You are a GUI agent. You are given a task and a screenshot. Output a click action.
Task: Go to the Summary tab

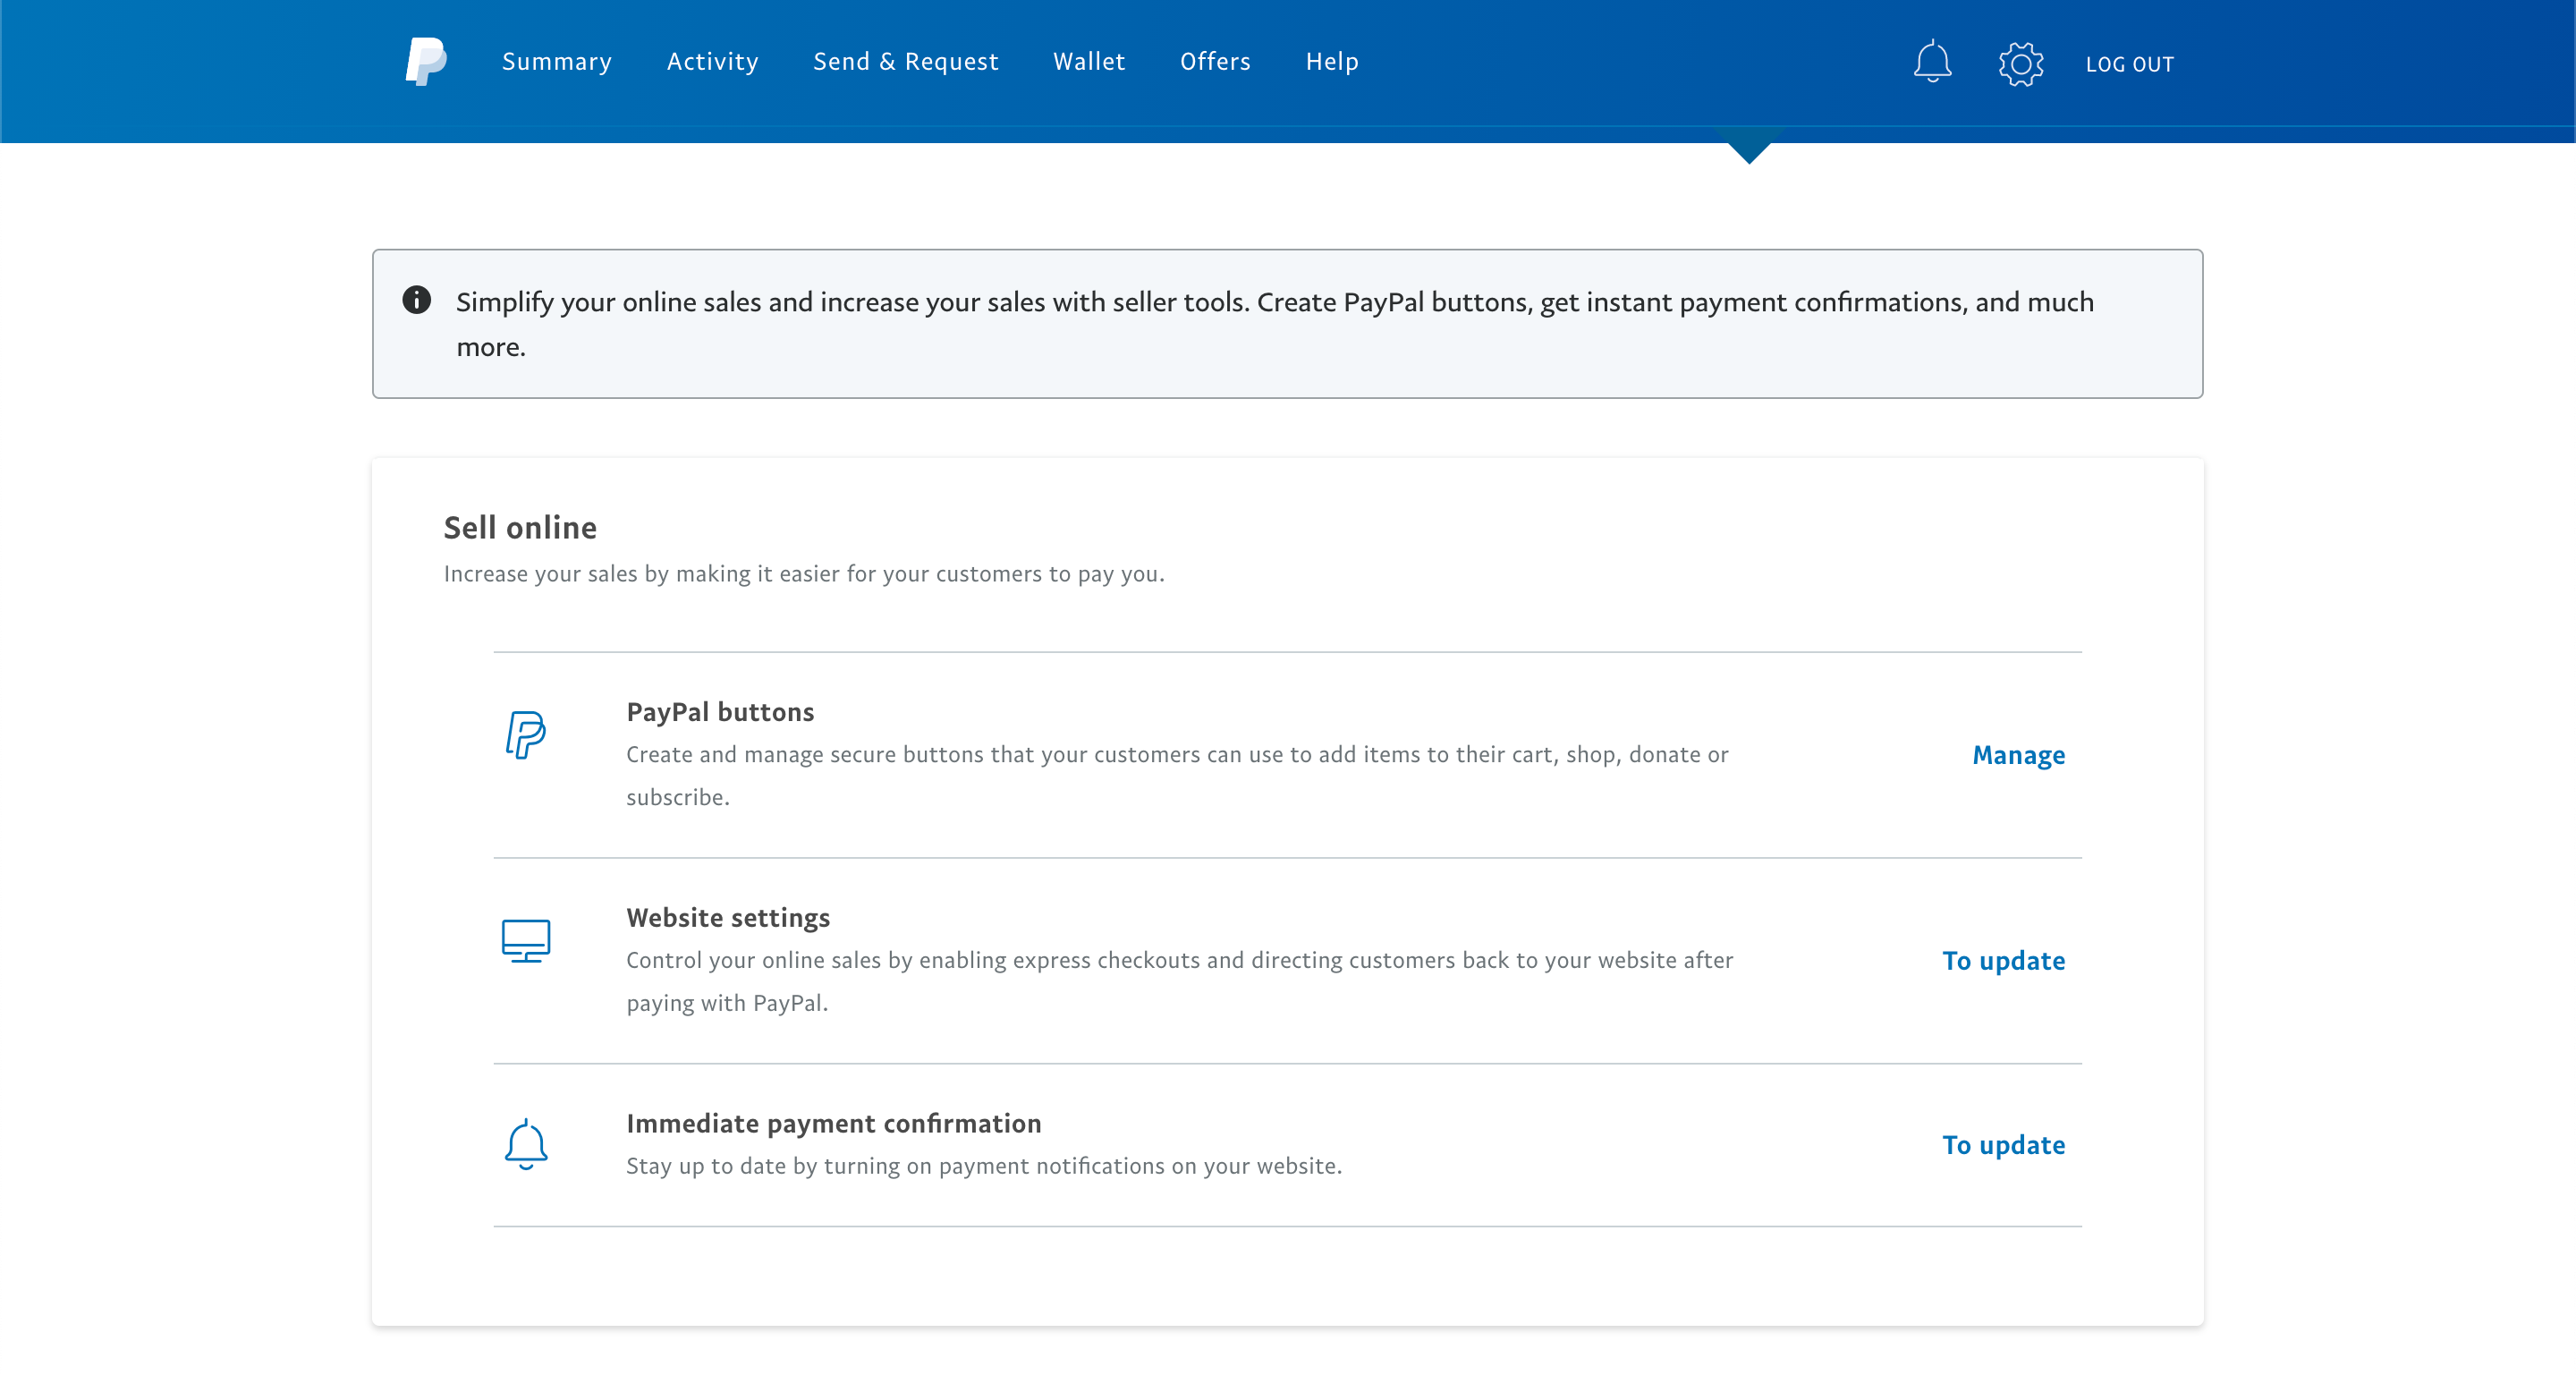tap(557, 62)
